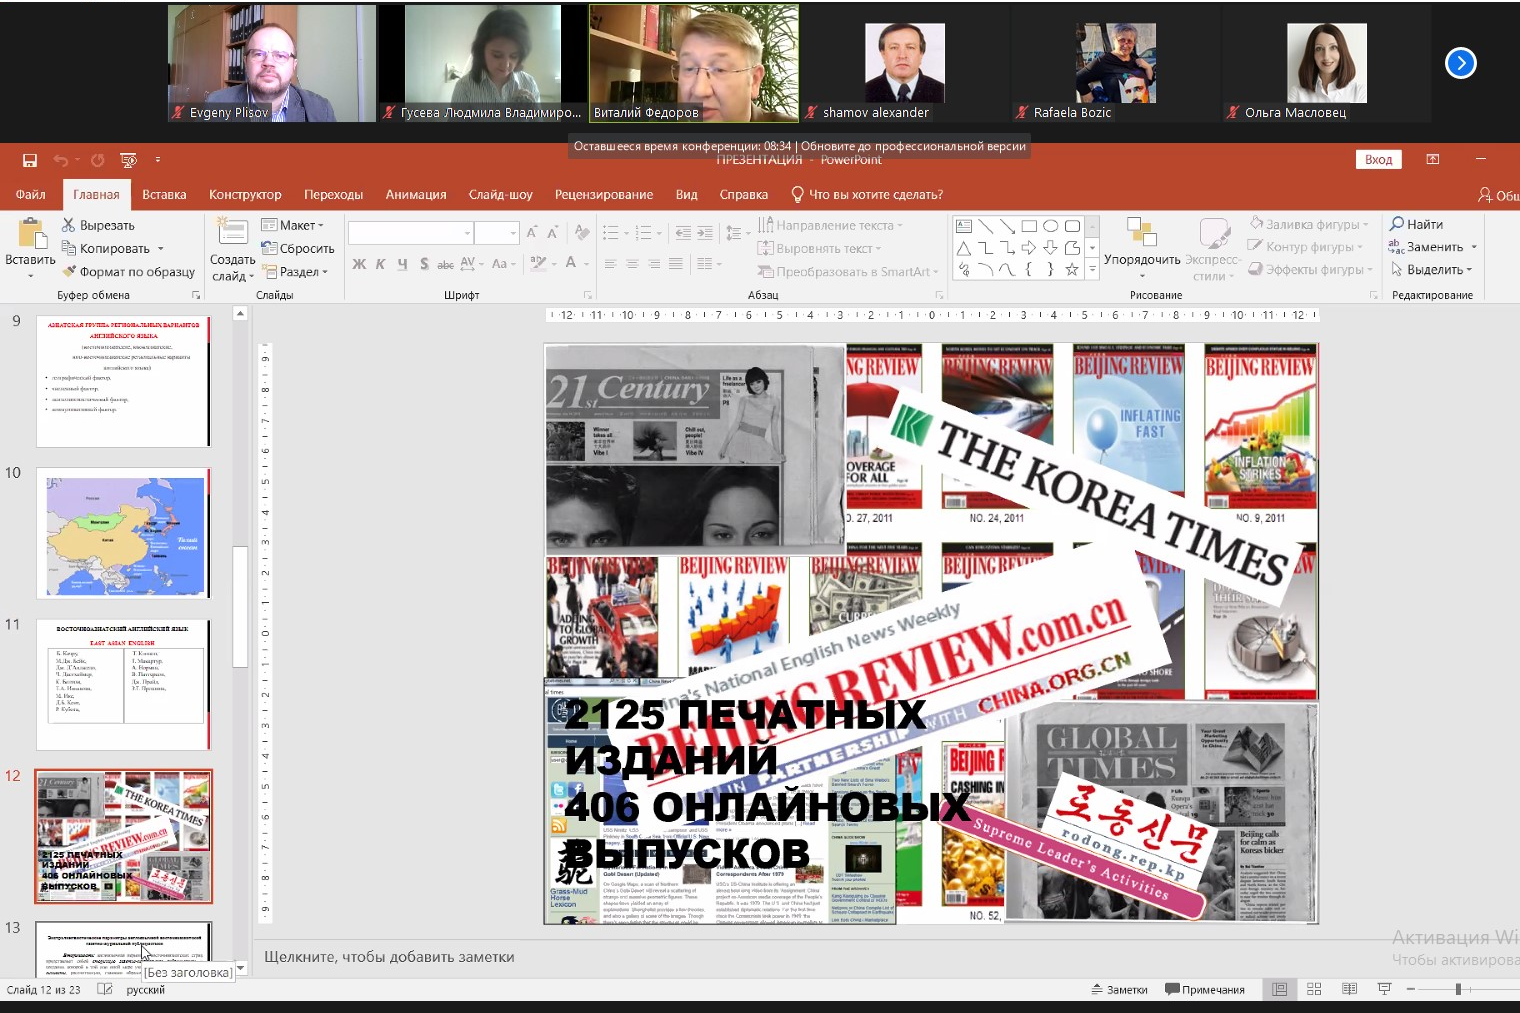Viewport: 1520px width, 1013px height.
Task: Switch to Конструктор tab
Action: tap(245, 194)
